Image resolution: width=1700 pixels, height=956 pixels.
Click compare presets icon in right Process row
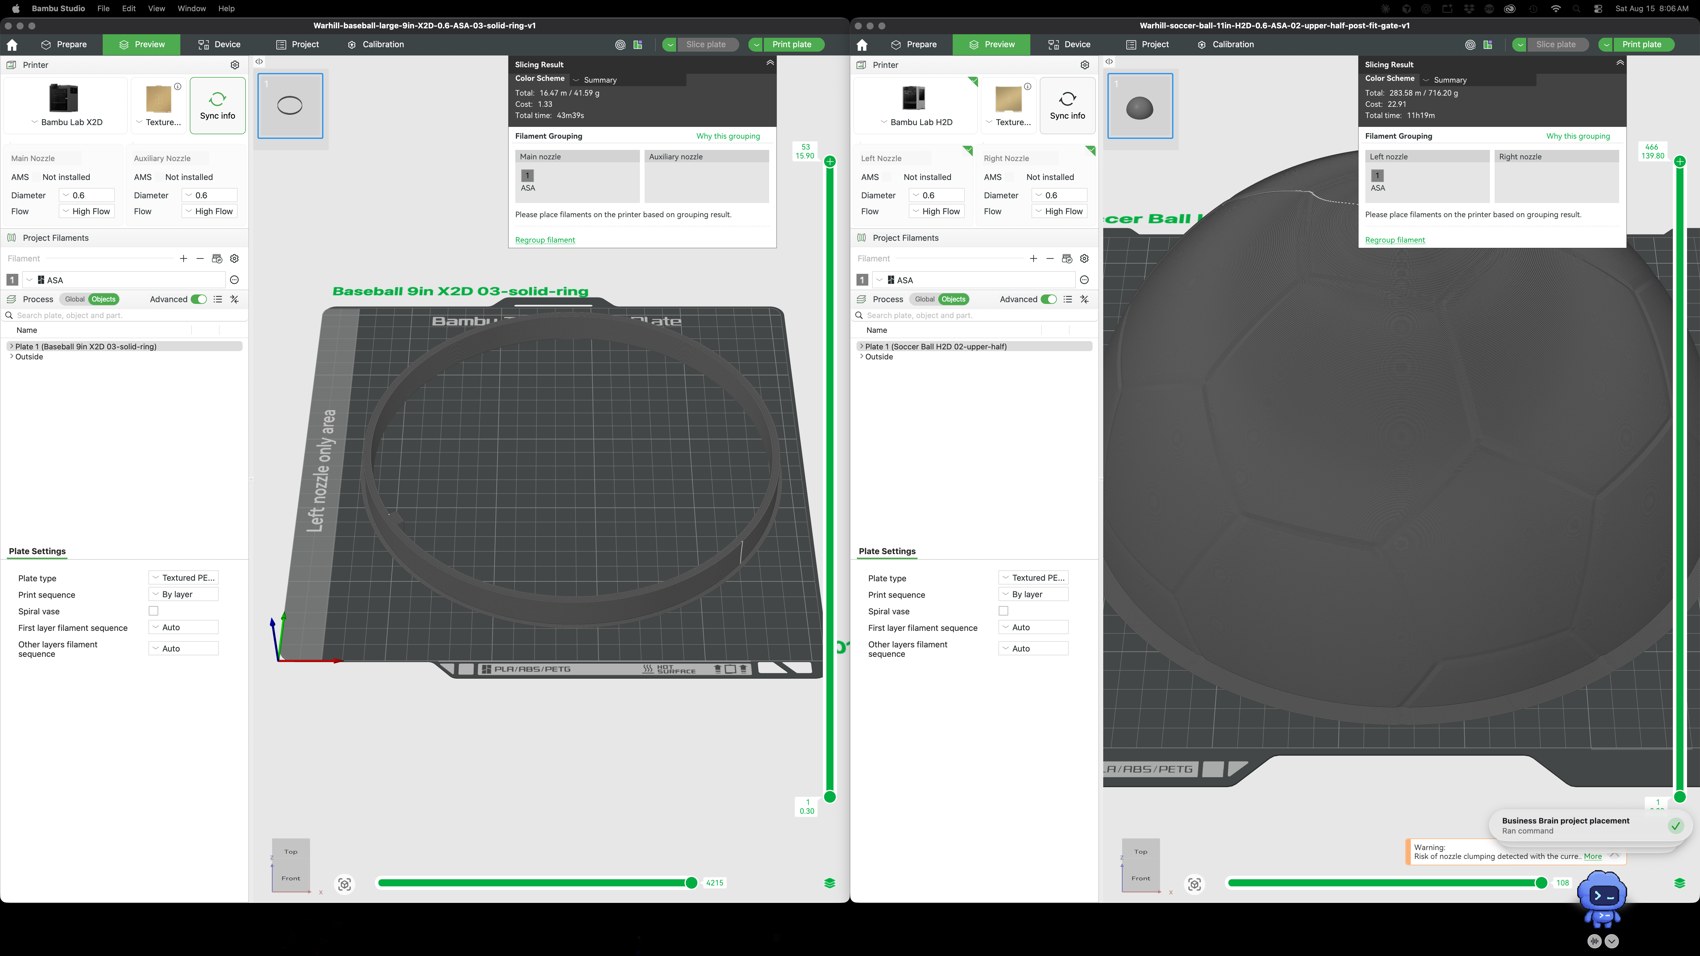pos(1084,299)
